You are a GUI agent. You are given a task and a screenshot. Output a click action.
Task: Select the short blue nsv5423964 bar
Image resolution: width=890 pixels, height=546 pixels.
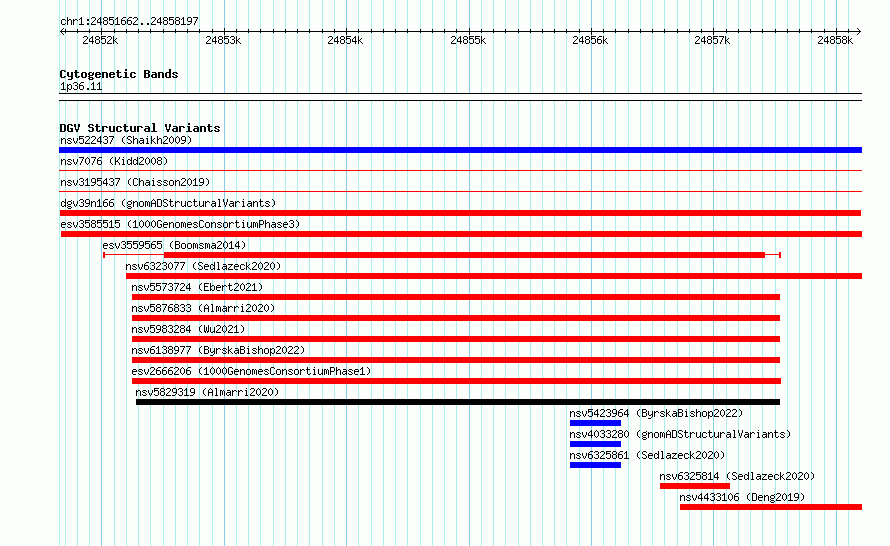tap(595, 423)
